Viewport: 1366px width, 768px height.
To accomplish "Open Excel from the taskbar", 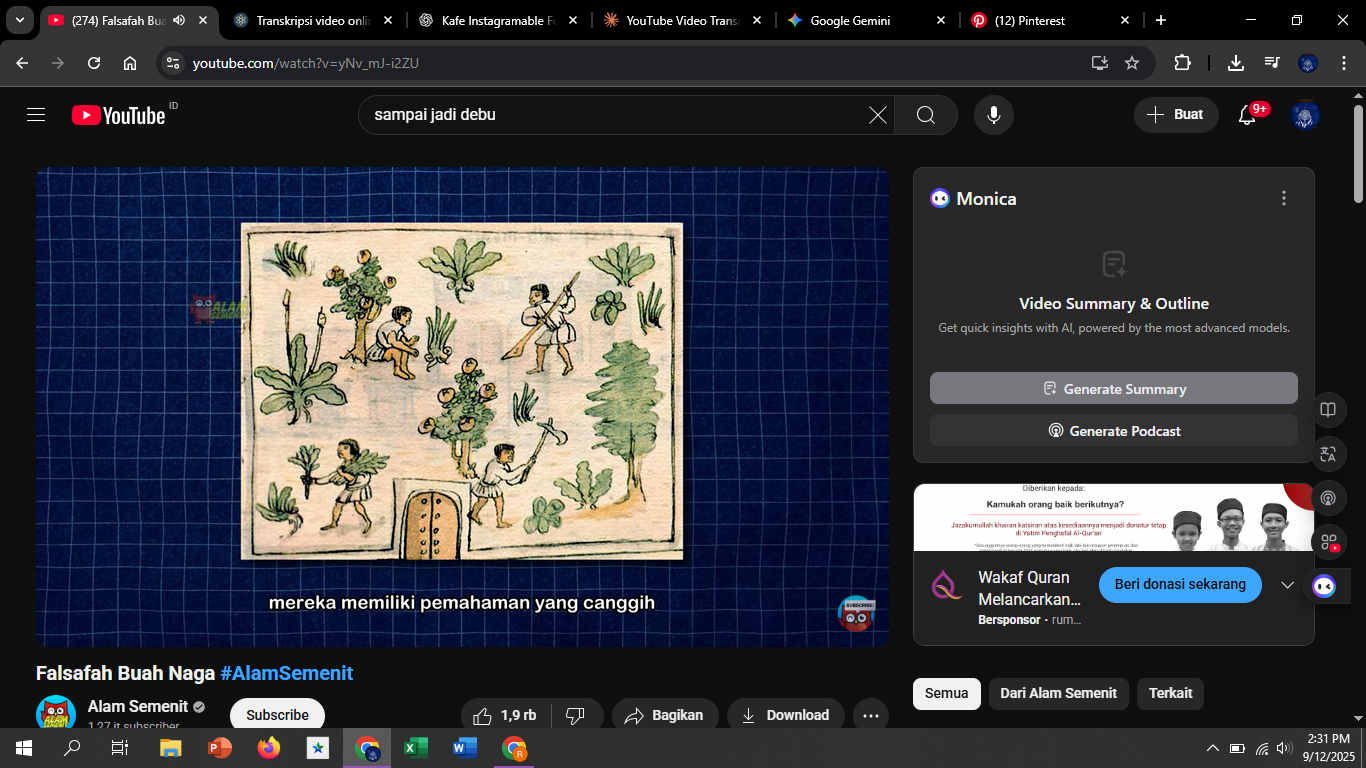I will (x=416, y=748).
